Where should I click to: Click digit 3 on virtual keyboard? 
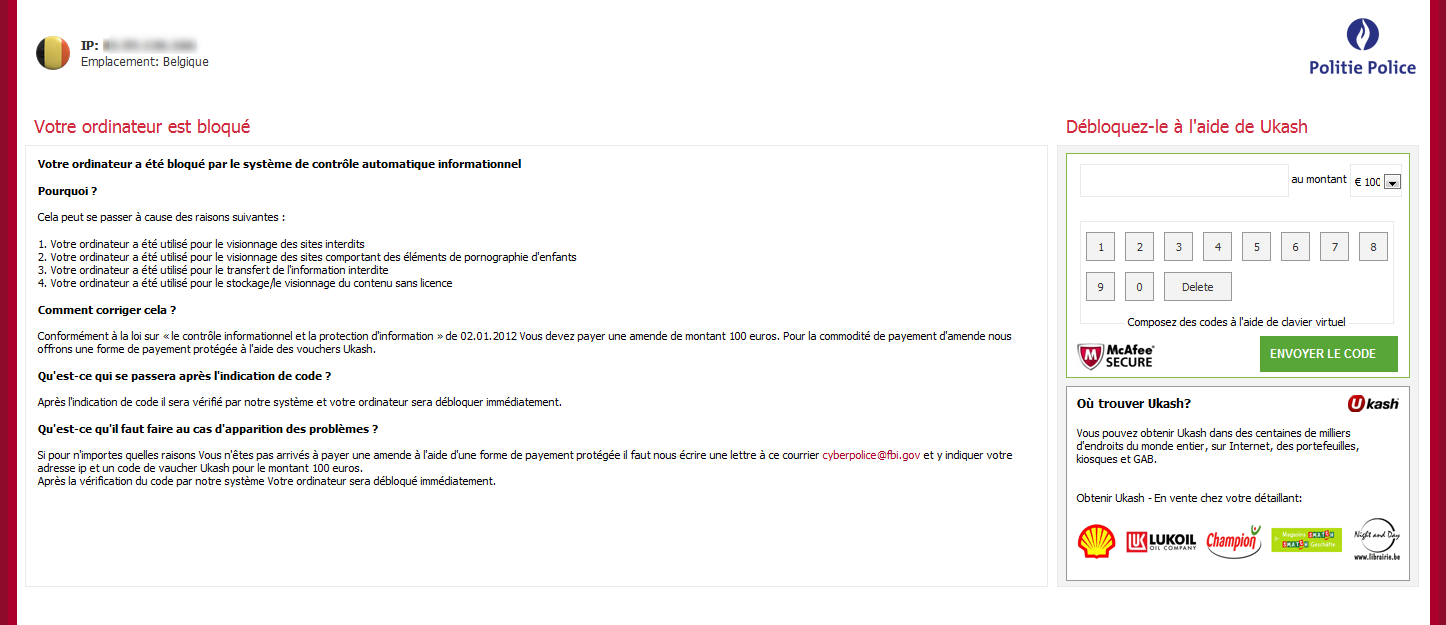point(1178,247)
